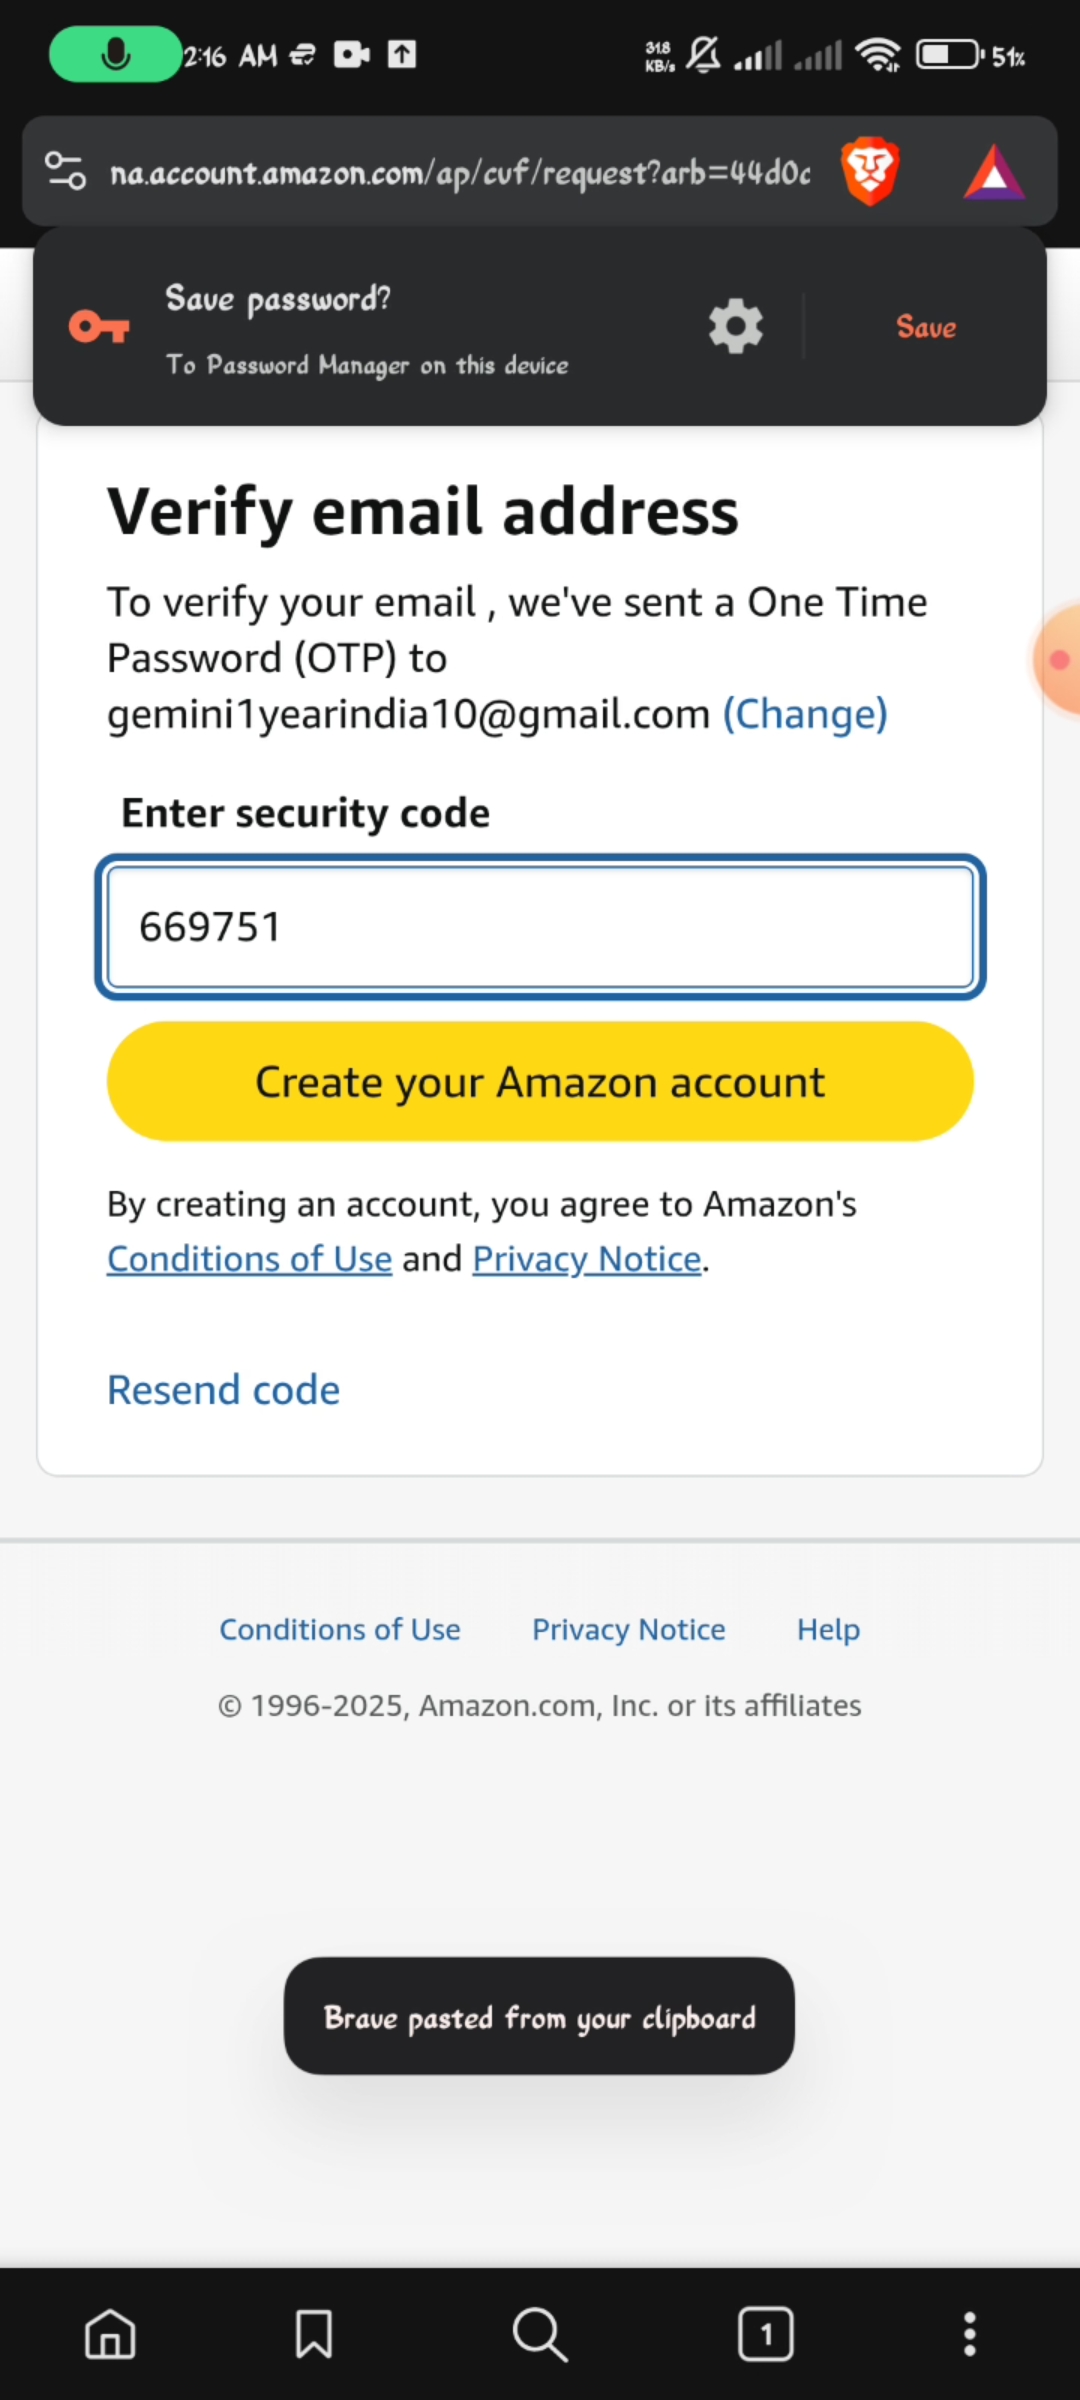Tap the Brave Shields lion icon
Viewport: 1080px width, 2400px height.
tap(870, 172)
